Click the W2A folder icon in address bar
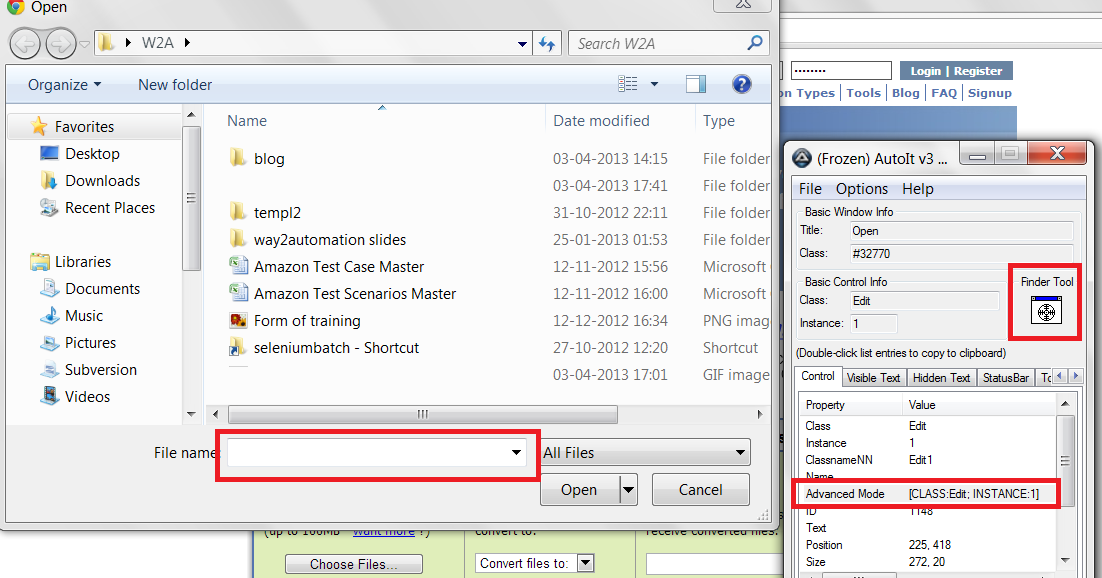1102x578 pixels. pyautogui.click(x=106, y=43)
